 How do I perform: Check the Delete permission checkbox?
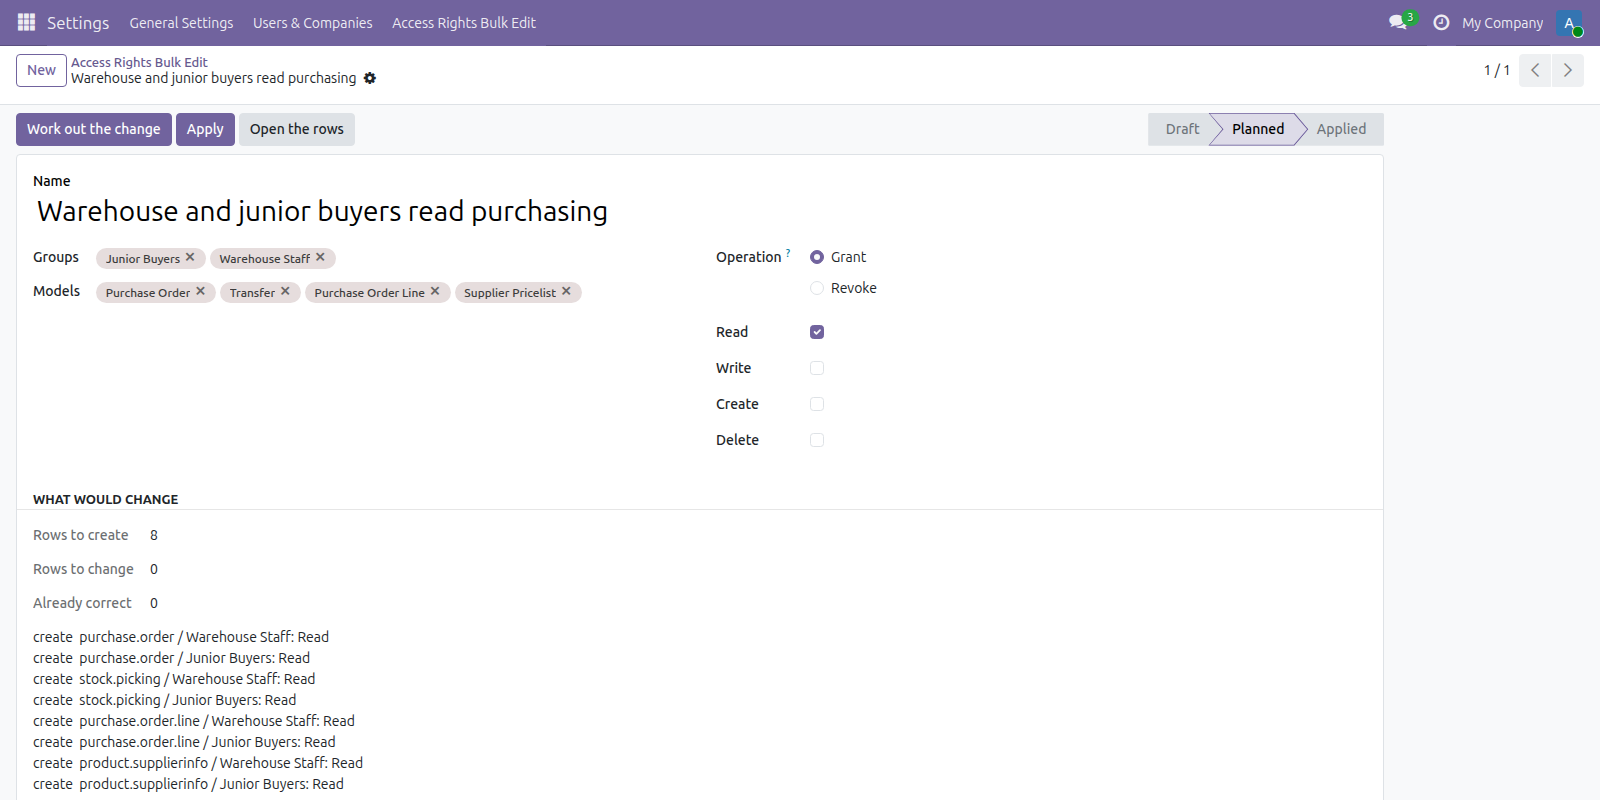pyautogui.click(x=817, y=440)
